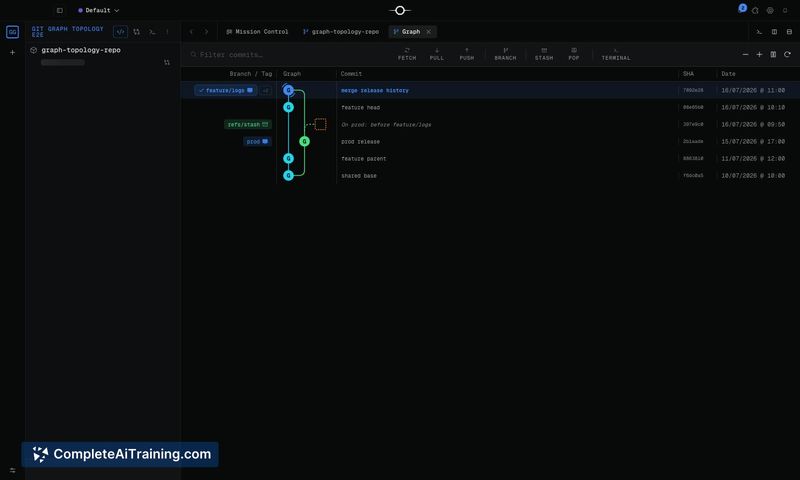Screen dimensions: 800x480
Task: Click the SHA column header
Action: coord(688,74)
